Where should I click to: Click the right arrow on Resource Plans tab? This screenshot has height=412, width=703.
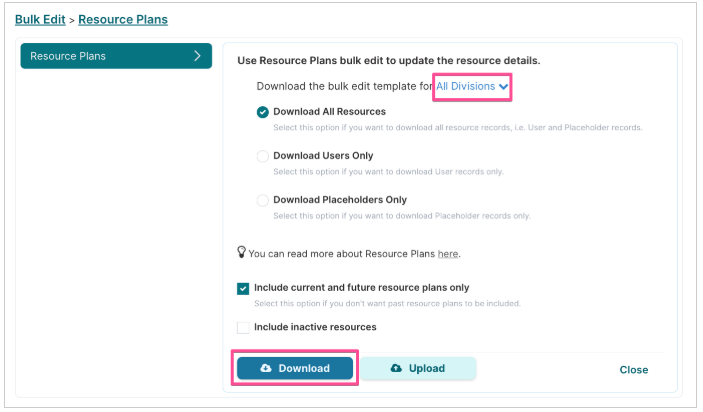click(x=197, y=56)
